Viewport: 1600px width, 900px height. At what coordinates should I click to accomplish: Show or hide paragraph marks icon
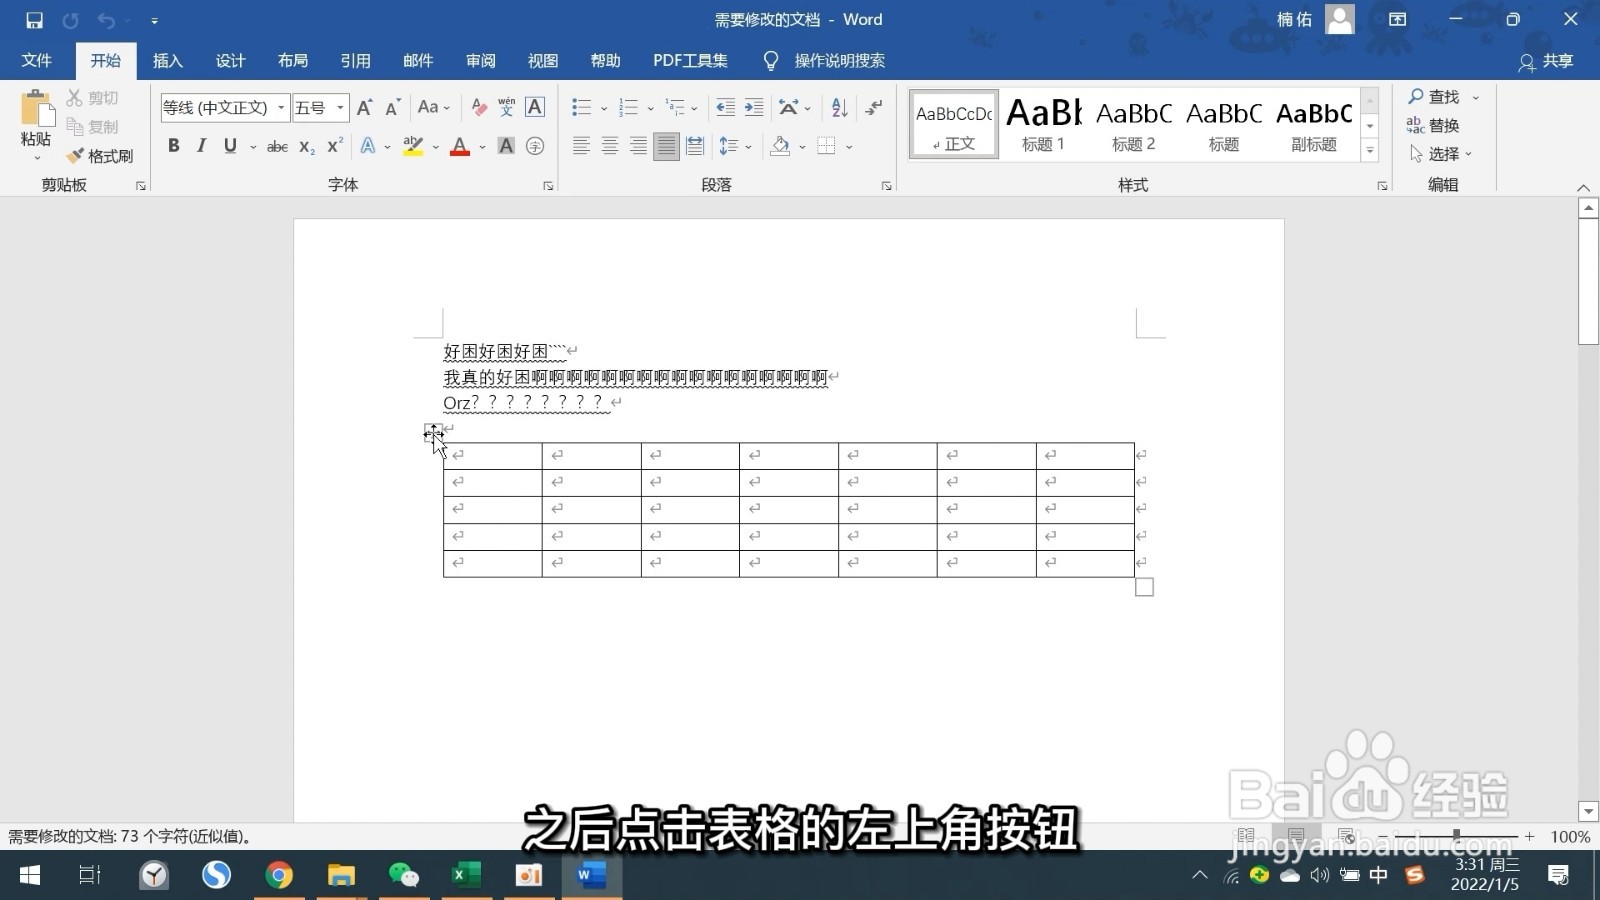(x=875, y=107)
